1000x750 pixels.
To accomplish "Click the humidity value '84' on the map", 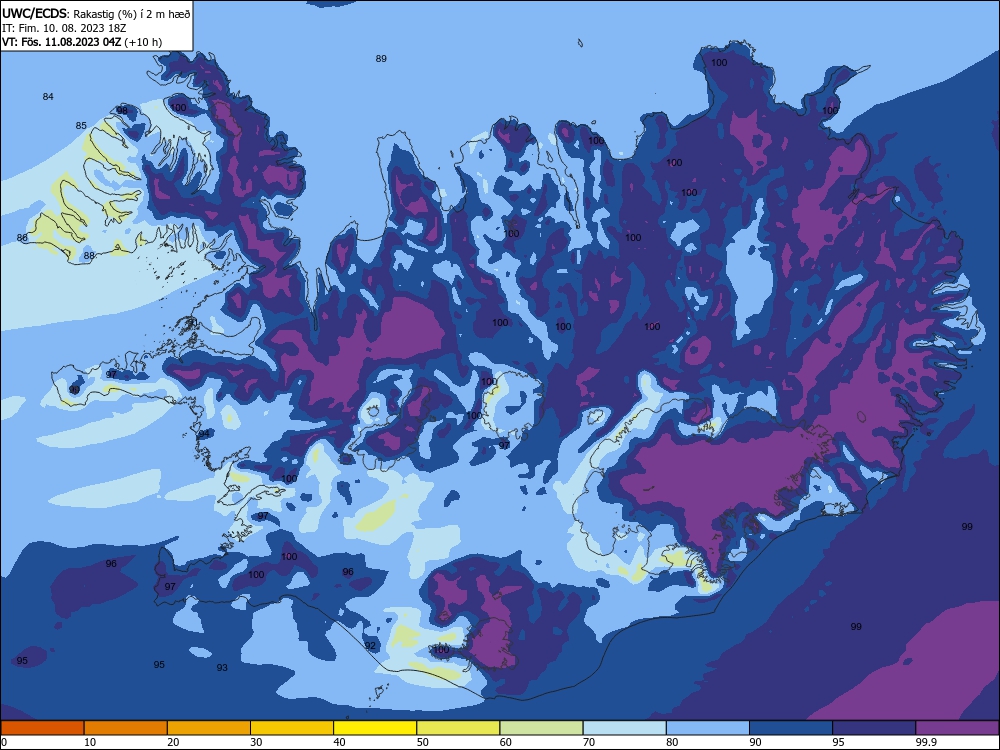I will (x=48, y=97).
